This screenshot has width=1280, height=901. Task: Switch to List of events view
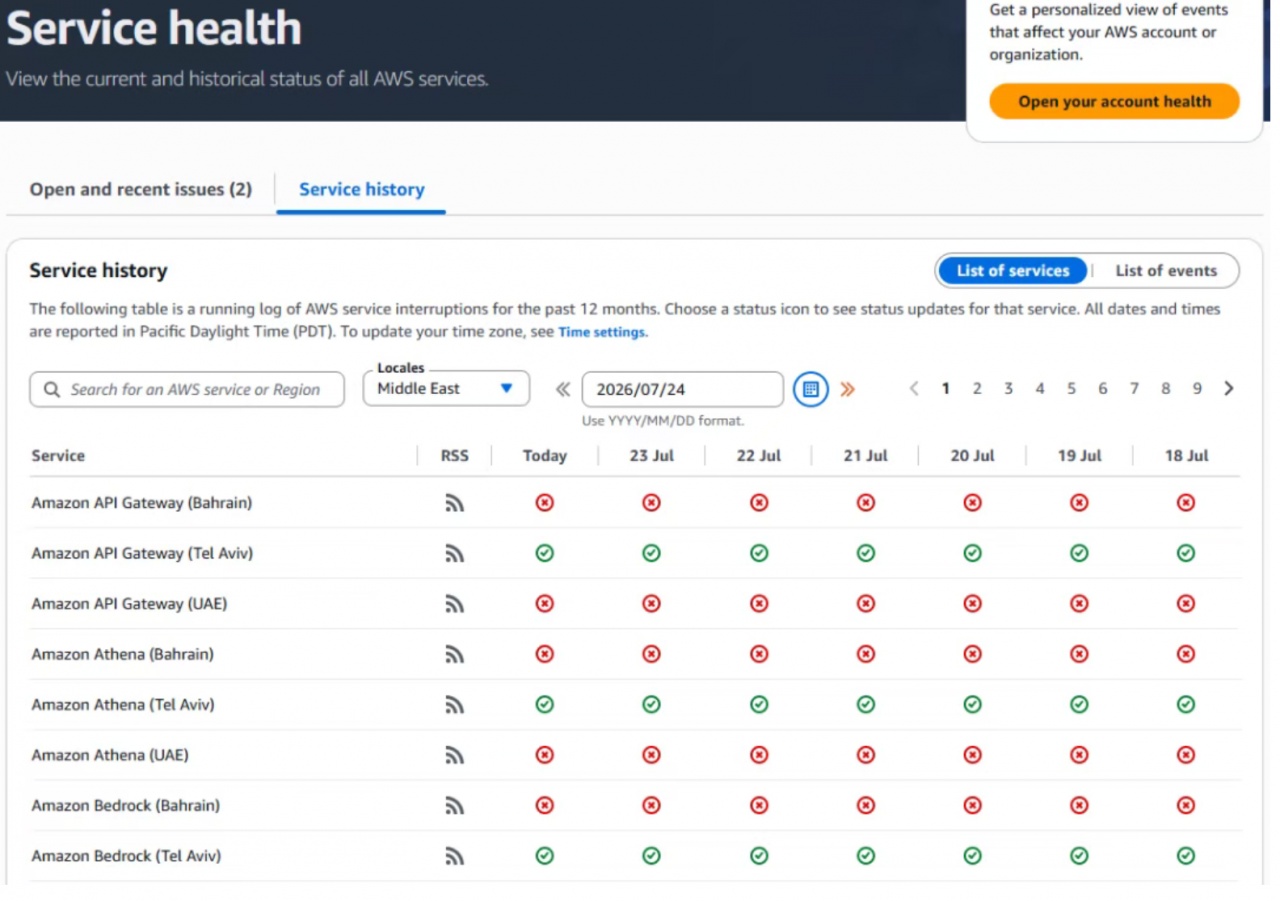coord(1166,270)
